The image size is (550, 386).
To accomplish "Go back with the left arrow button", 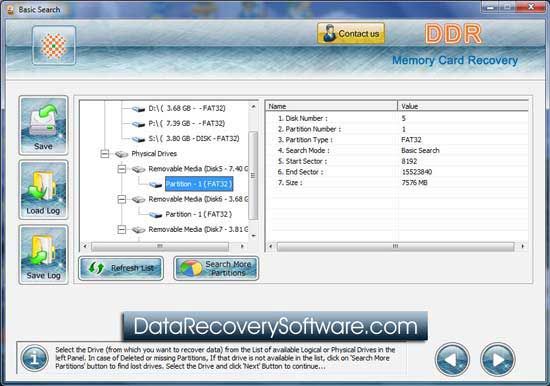I will click(452, 359).
